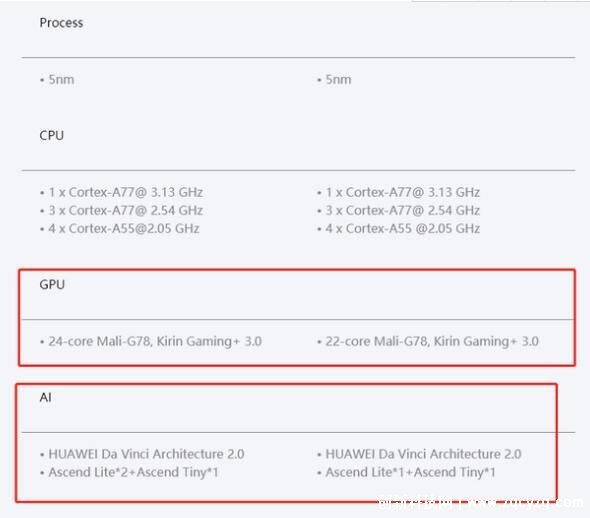590x518 pixels.
Task: Click the divider line under CPU heading
Action: coord(298,170)
